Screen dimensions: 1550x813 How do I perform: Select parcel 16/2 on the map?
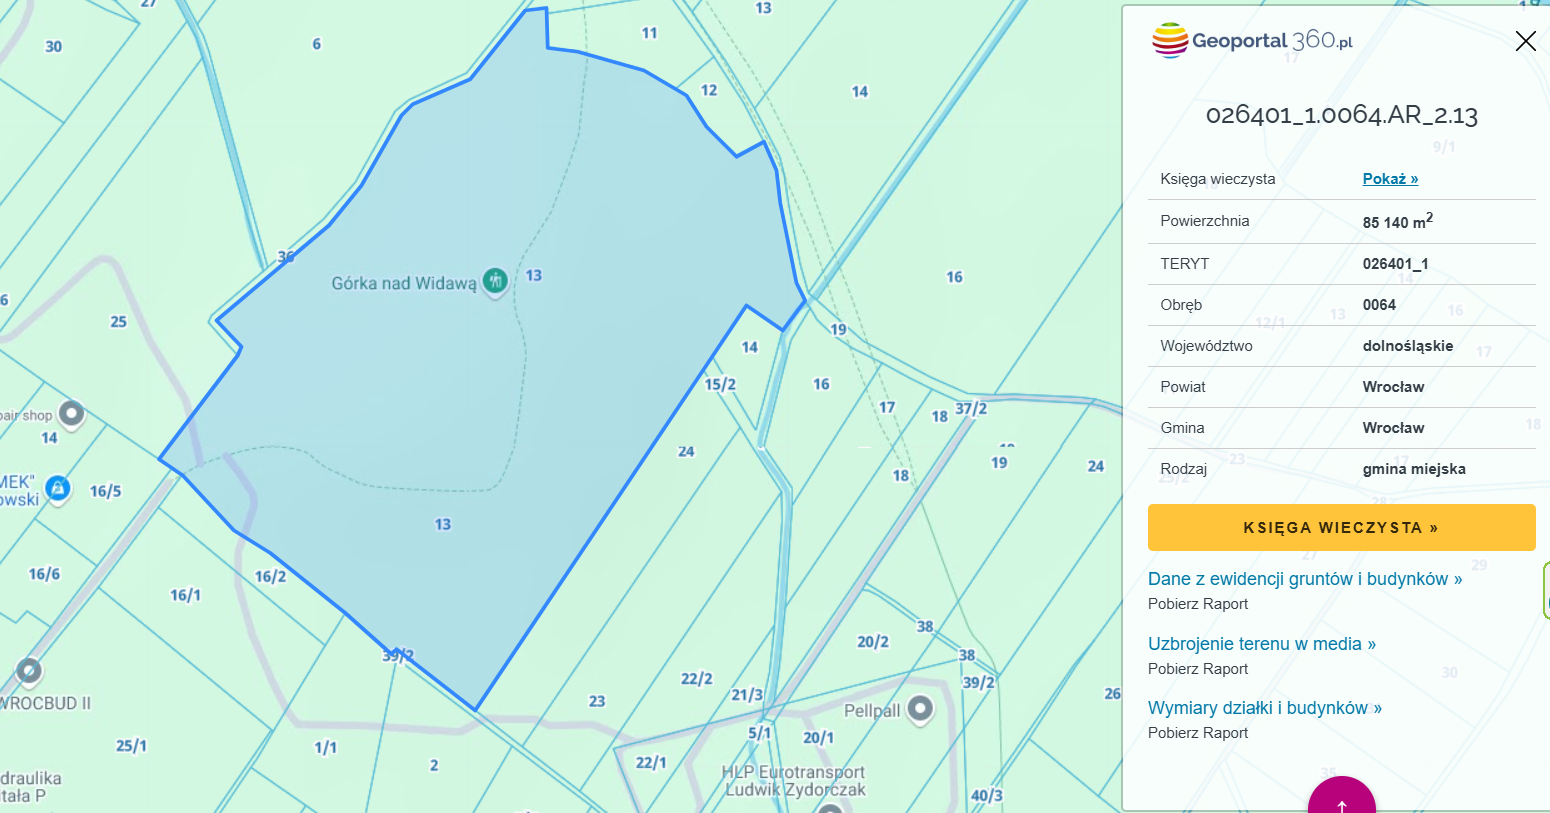tap(270, 577)
